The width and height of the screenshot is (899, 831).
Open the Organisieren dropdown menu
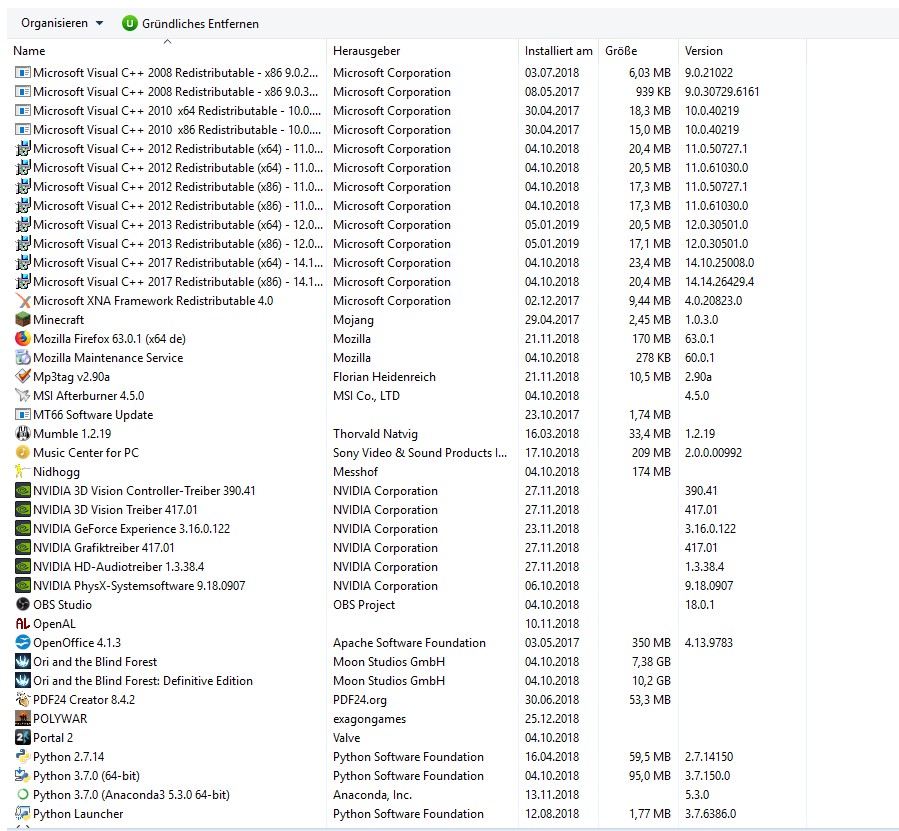pyautogui.click(x=62, y=24)
